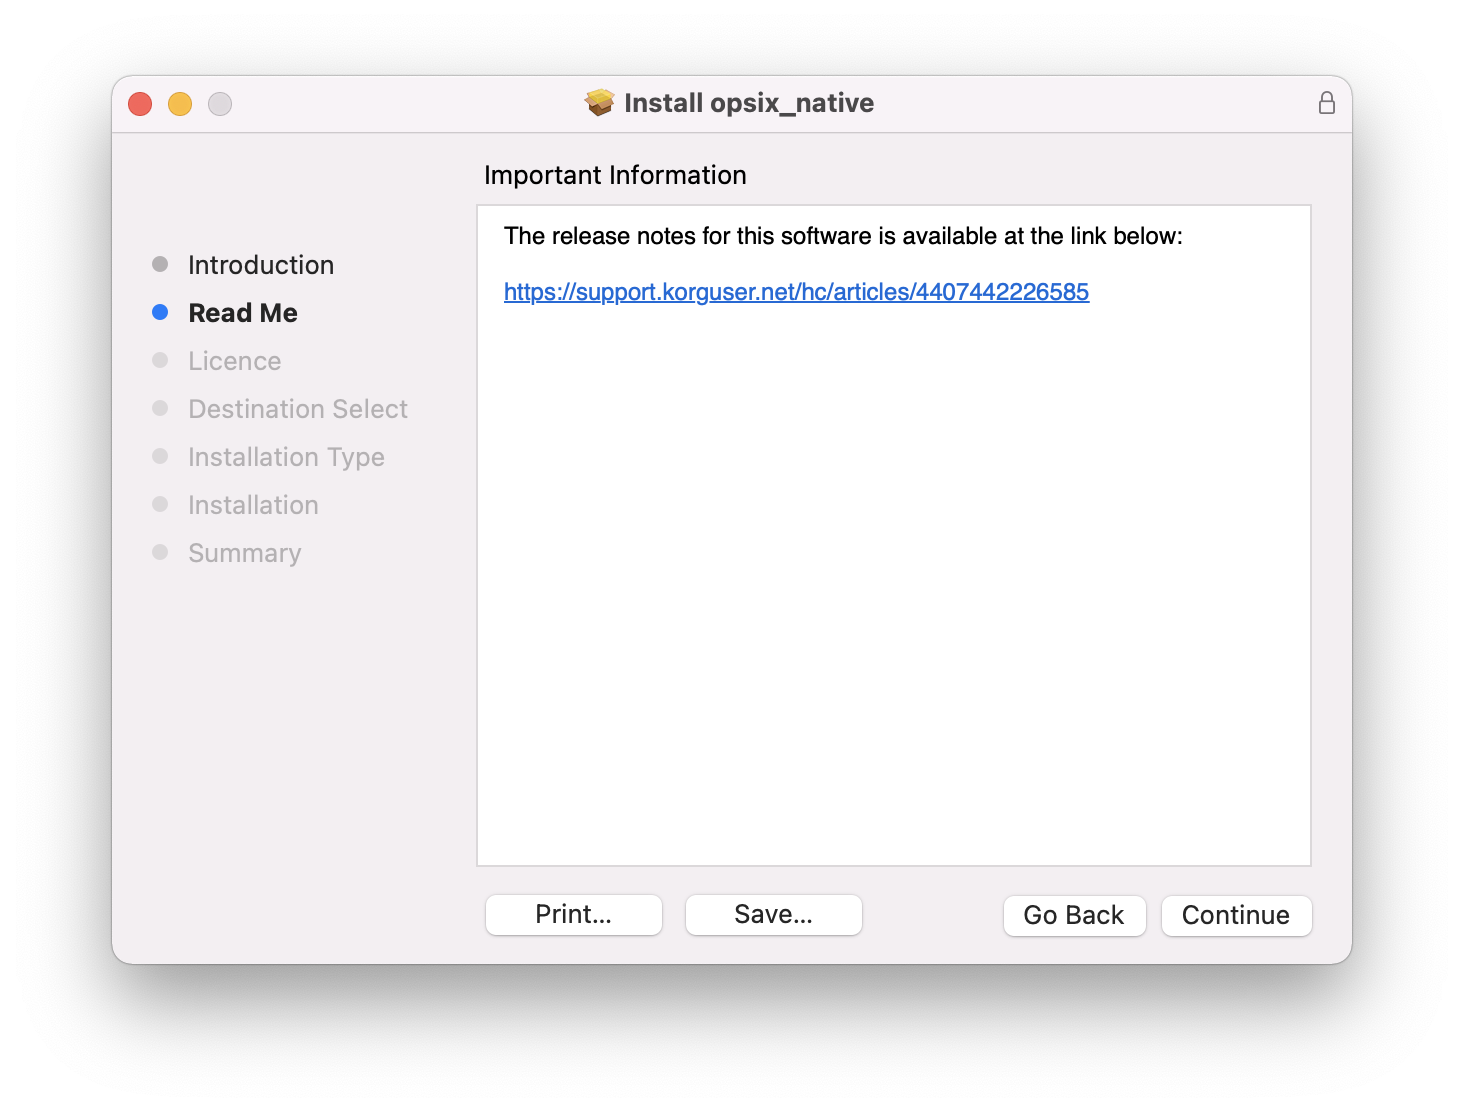Minimize the installer with the yellow button
The image size is (1464, 1112).
pyautogui.click(x=180, y=104)
